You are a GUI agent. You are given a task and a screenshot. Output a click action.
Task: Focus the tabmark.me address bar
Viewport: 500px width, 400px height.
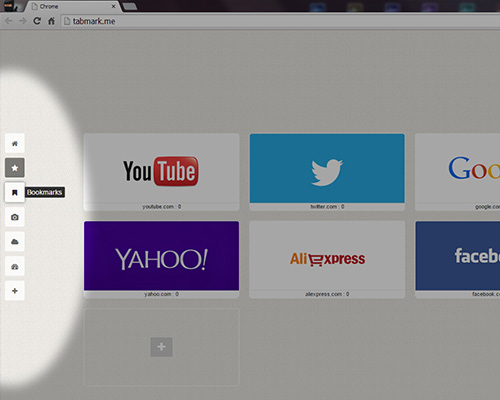point(280,21)
